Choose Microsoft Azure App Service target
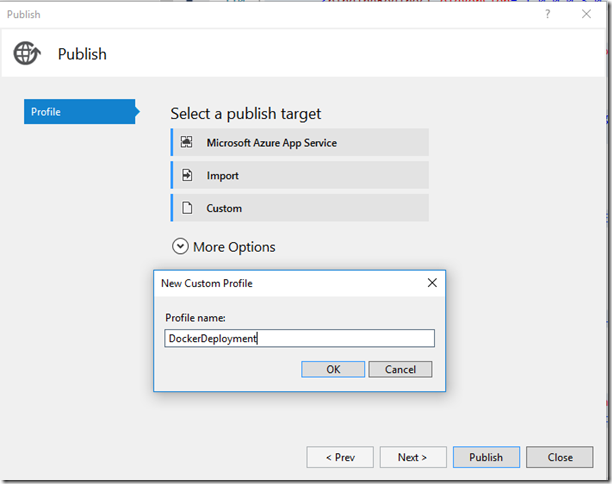The width and height of the screenshot is (612, 484). (300, 142)
